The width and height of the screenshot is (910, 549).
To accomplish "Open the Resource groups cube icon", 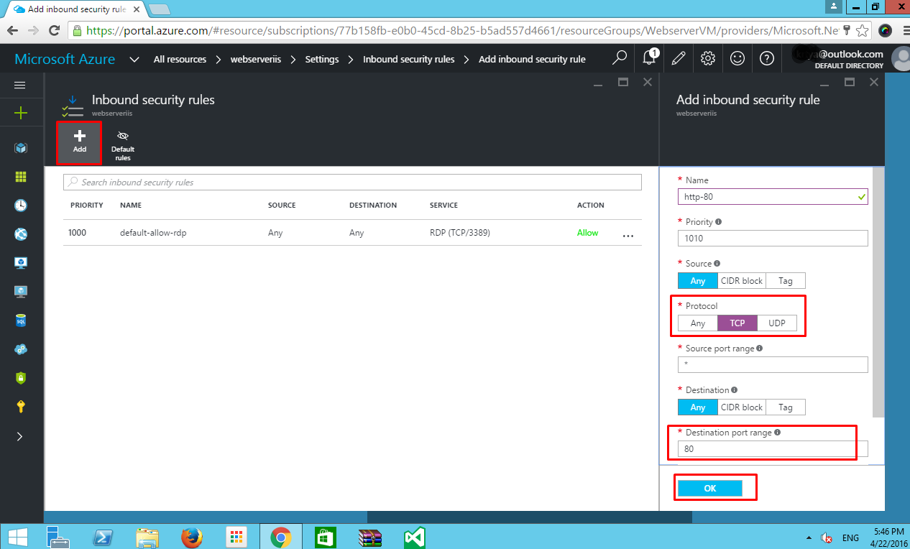I will pos(21,148).
